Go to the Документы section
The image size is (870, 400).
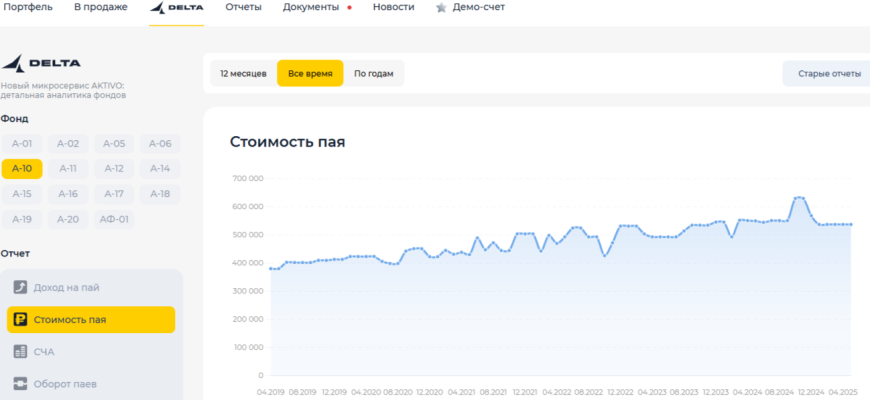tap(310, 8)
